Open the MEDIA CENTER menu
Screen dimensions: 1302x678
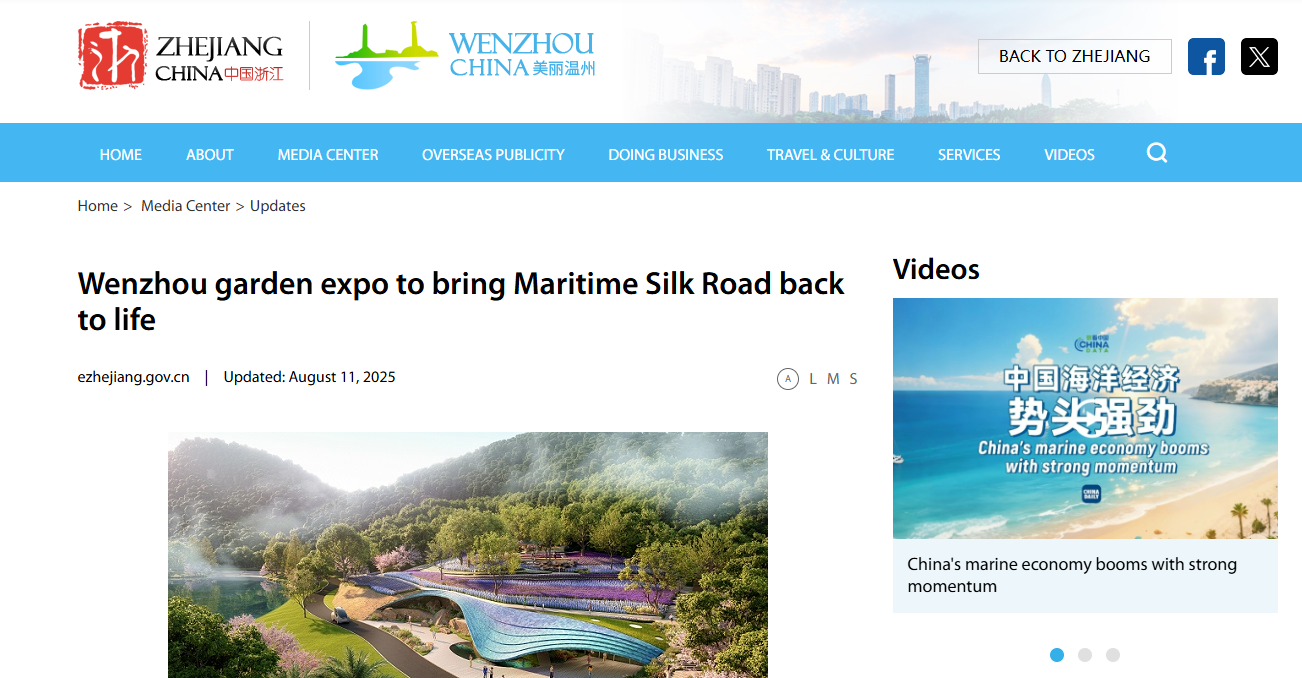[x=328, y=155]
